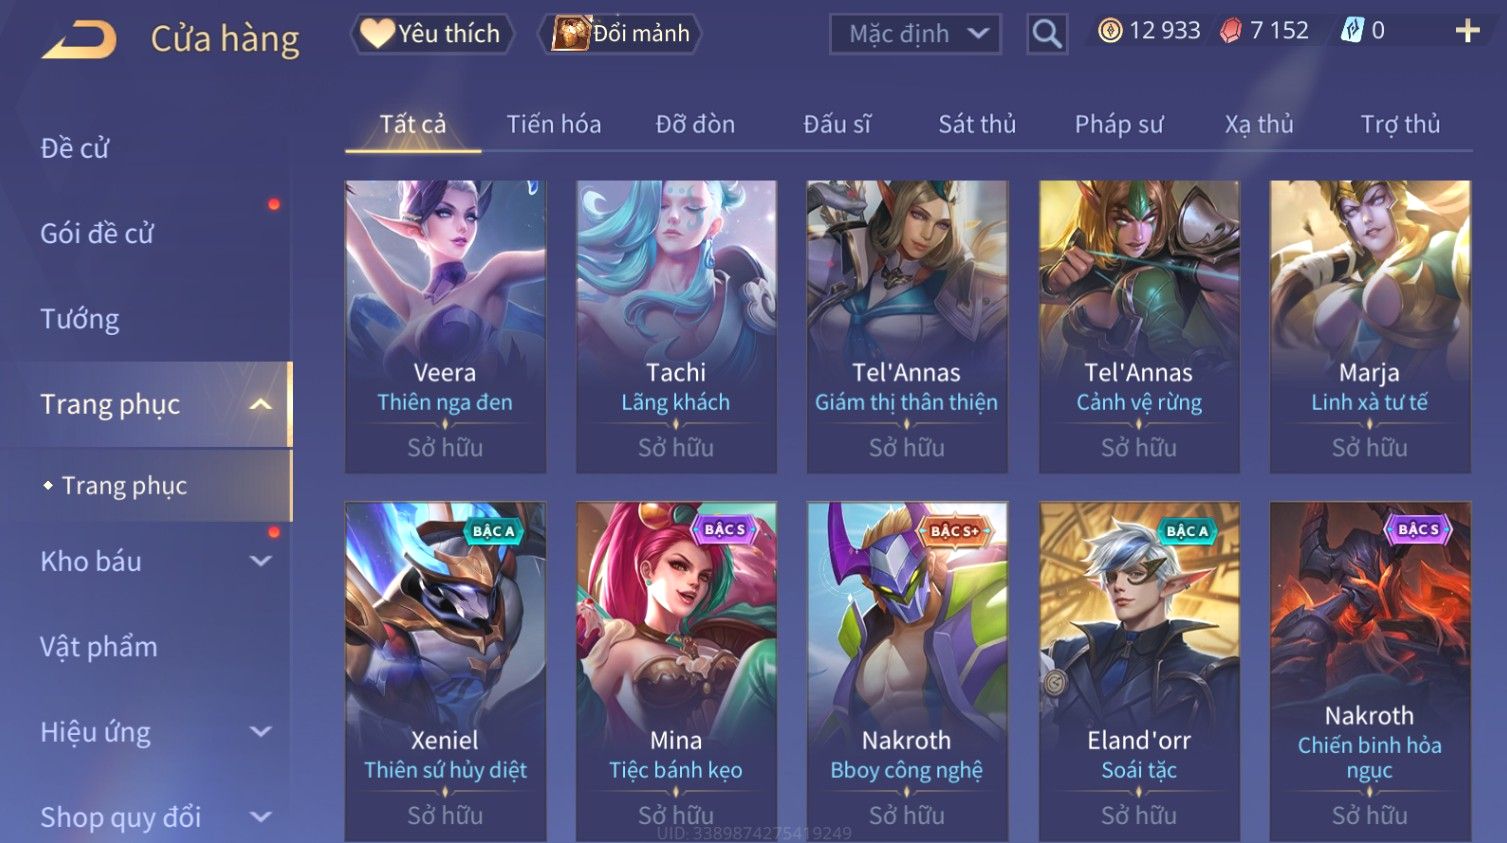Open Gói đề cử sidebar entry
Viewport: 1507px width, 843px height.
coord(97,234)
